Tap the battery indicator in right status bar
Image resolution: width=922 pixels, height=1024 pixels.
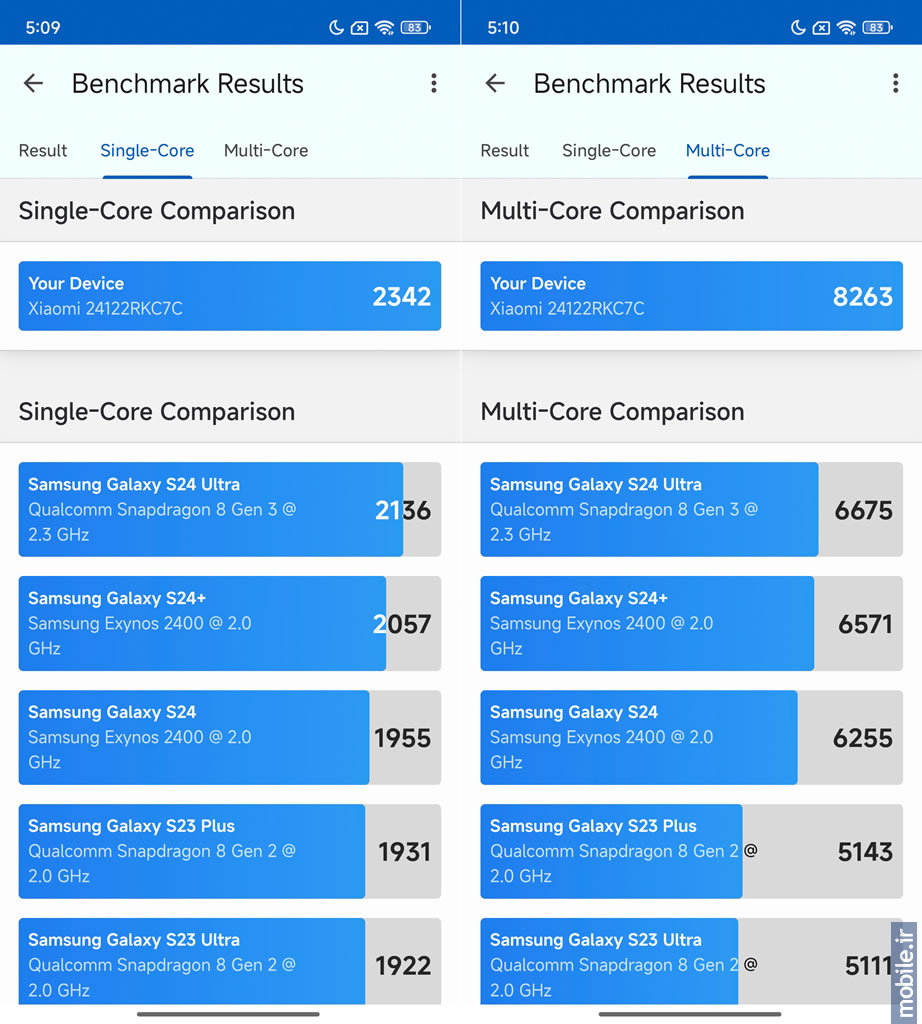click(x=877, y=27)
